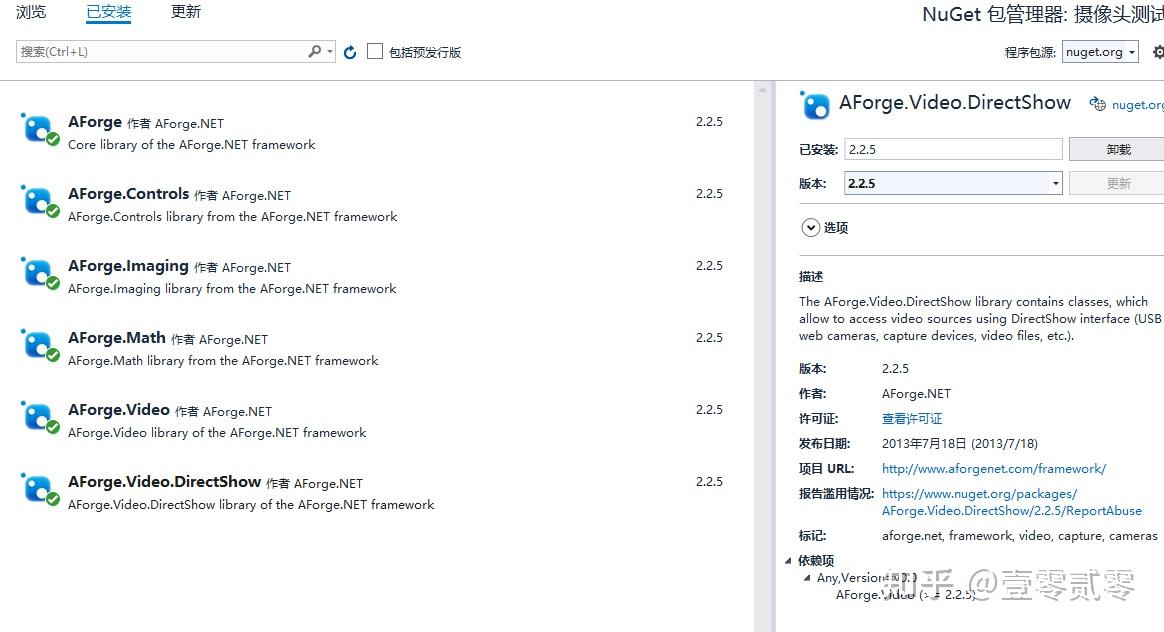This screenshot has height=632, width=1164.
Task: Click the 卸载 button
Action: click(1117, 148)
